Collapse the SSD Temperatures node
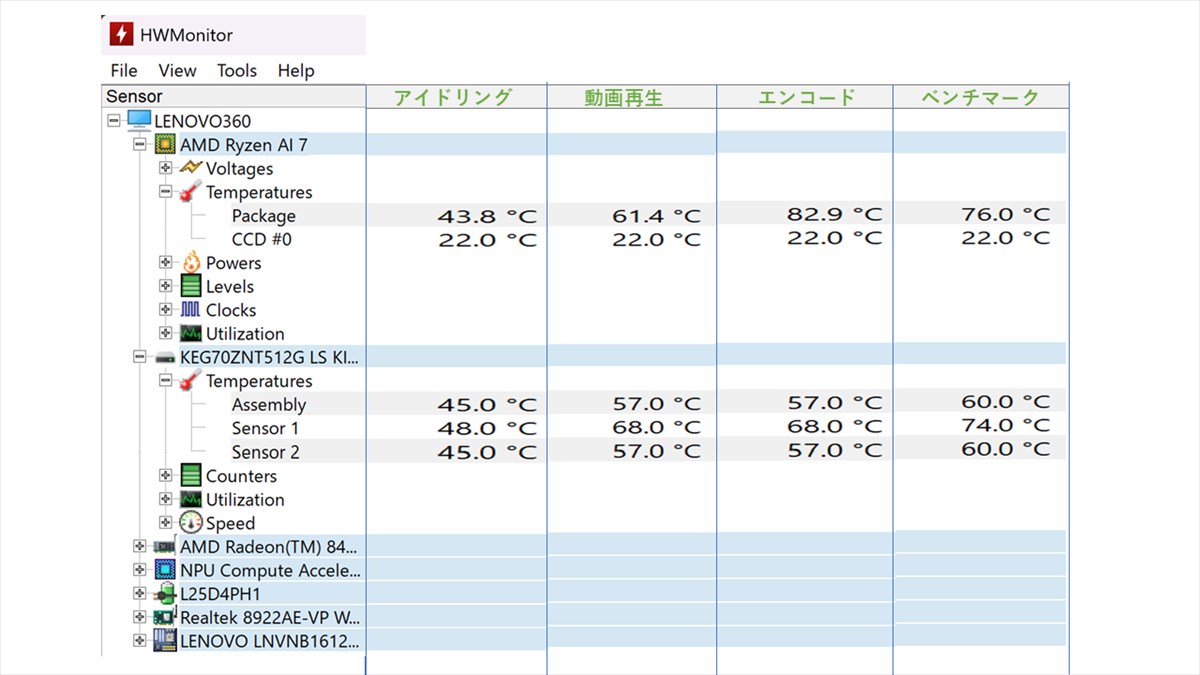Screen dimensions: 1200x675 166,381
